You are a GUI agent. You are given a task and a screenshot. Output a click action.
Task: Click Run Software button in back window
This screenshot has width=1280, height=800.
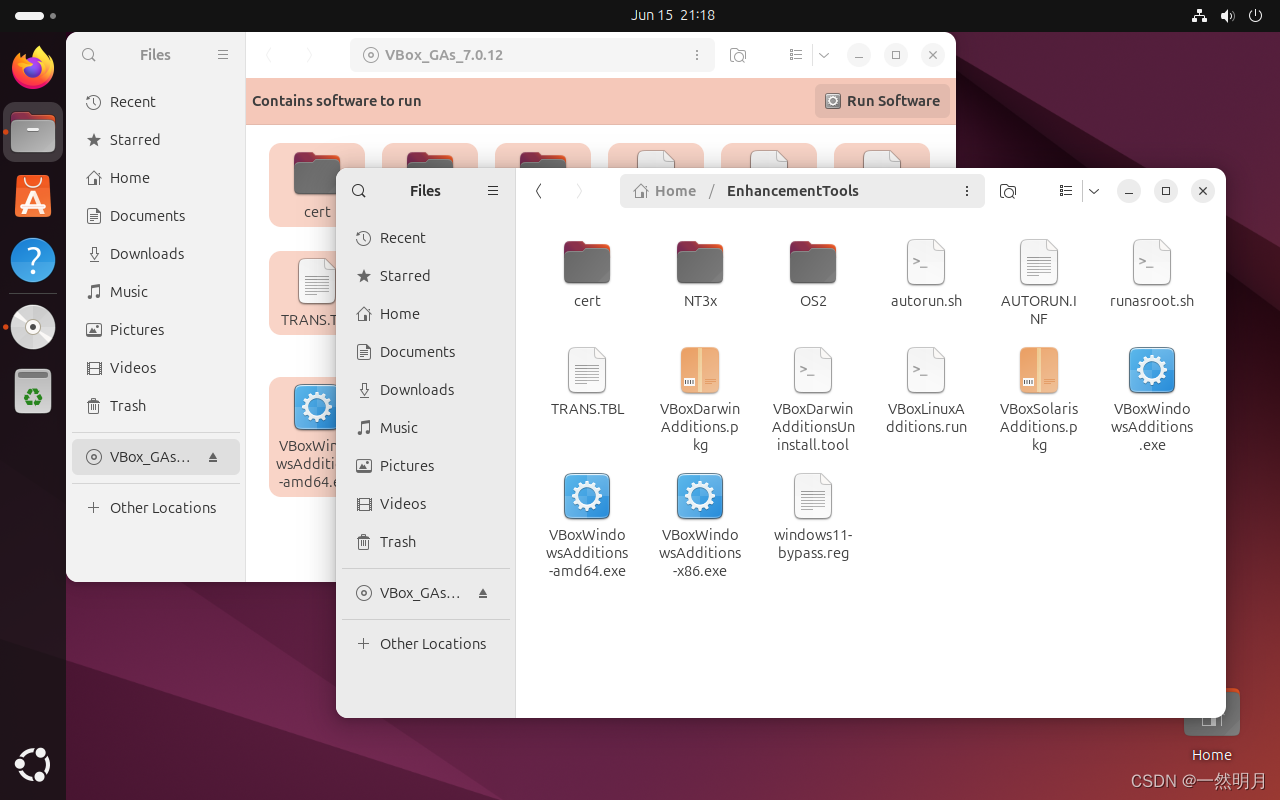pyautogui.click(x=882, y=101)
